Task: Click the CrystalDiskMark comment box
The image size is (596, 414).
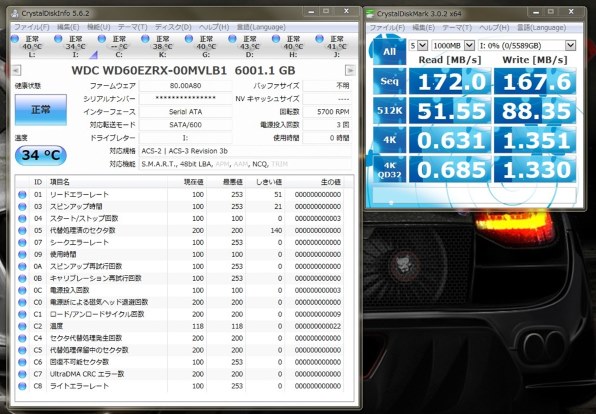Action: [474, 195]
